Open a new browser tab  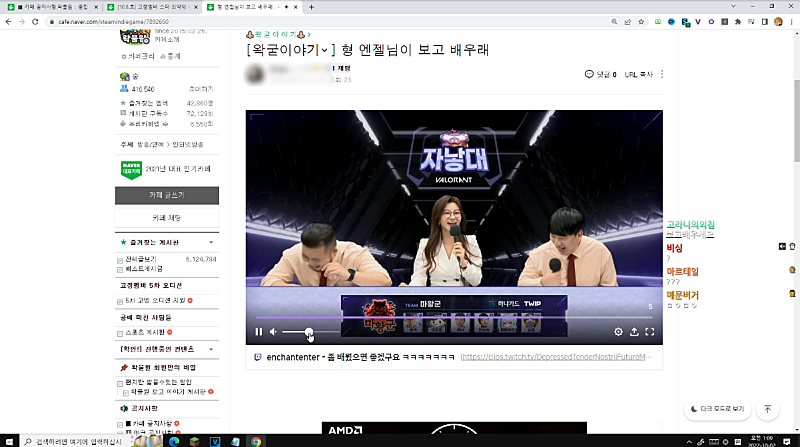(311, 7)
